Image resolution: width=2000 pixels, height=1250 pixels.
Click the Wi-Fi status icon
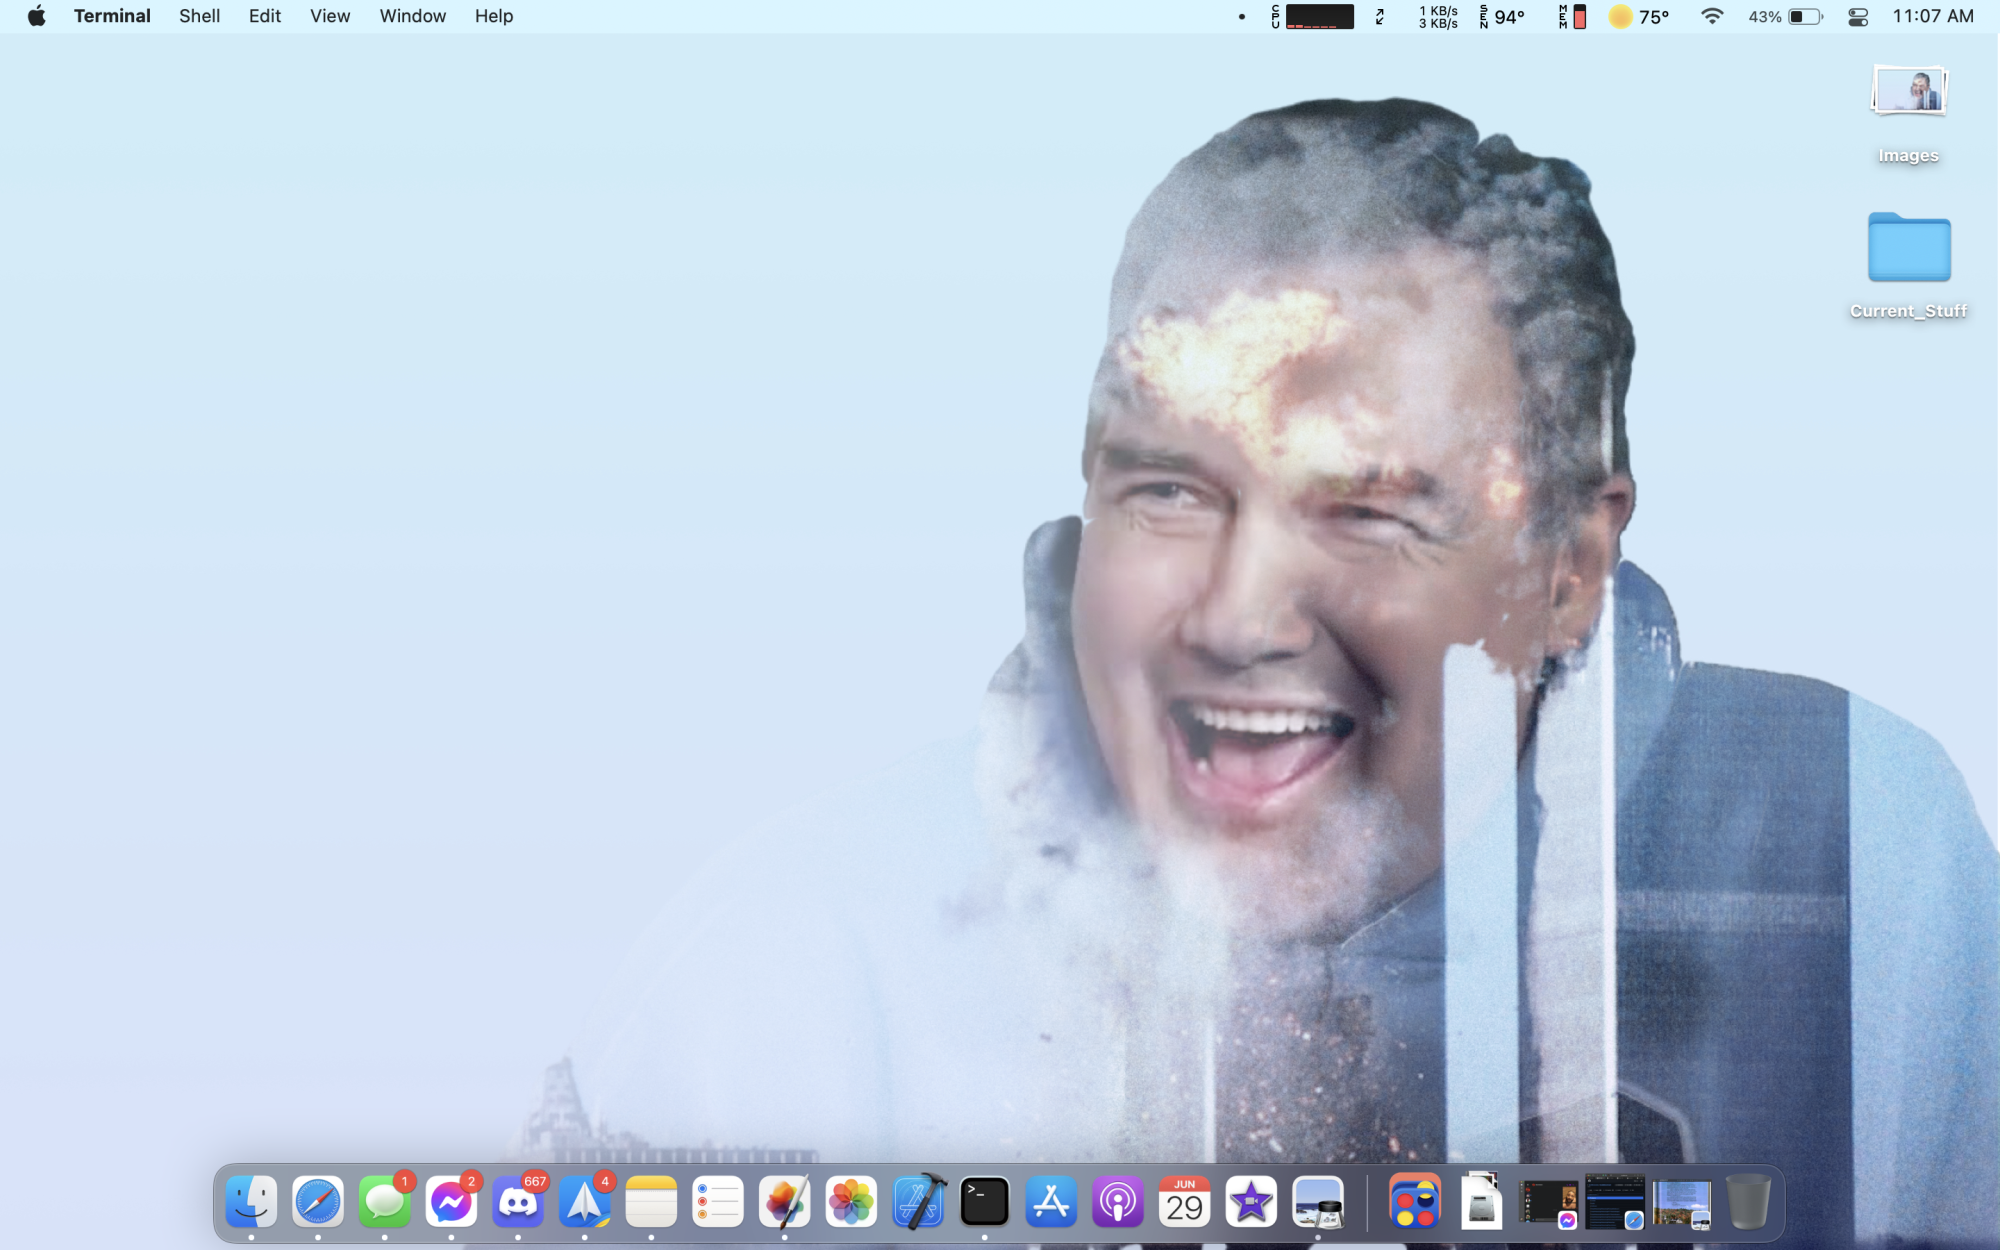pyautogui.click(x=1712, y=17)
